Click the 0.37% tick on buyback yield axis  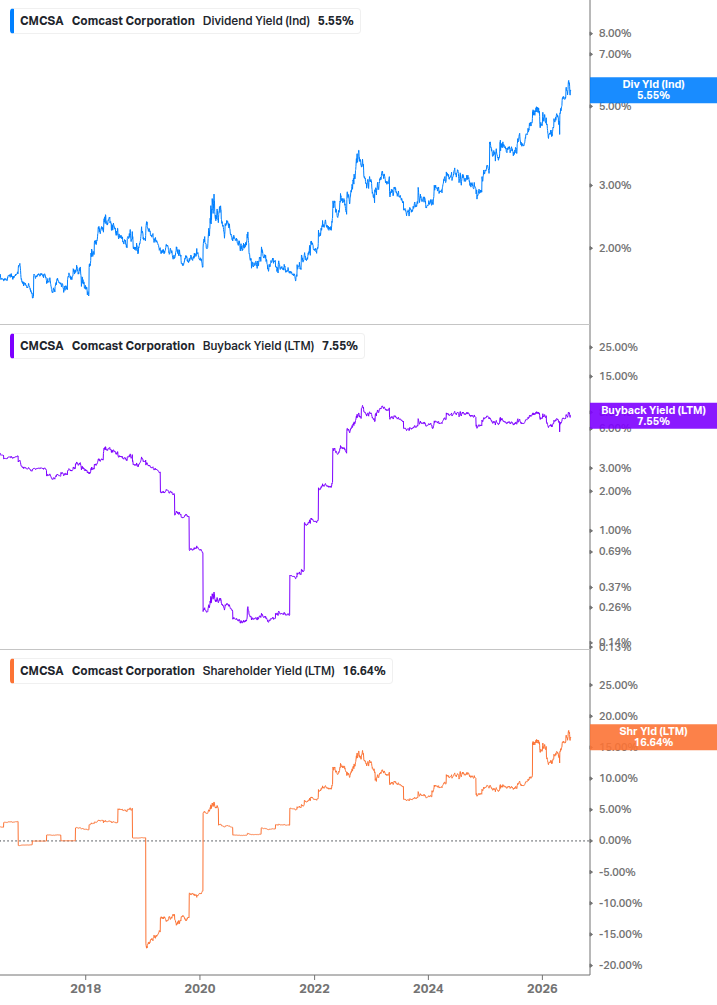615,587
